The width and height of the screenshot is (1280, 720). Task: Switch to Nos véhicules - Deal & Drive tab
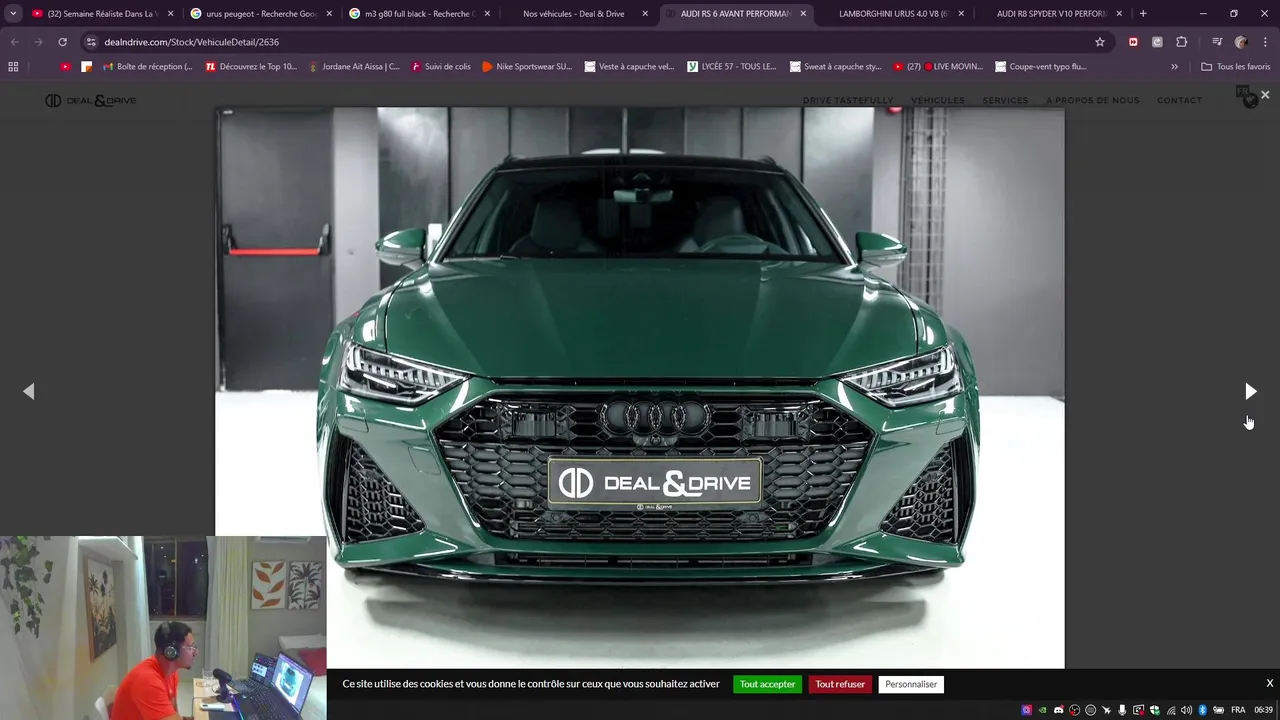[x=578, y=14]
